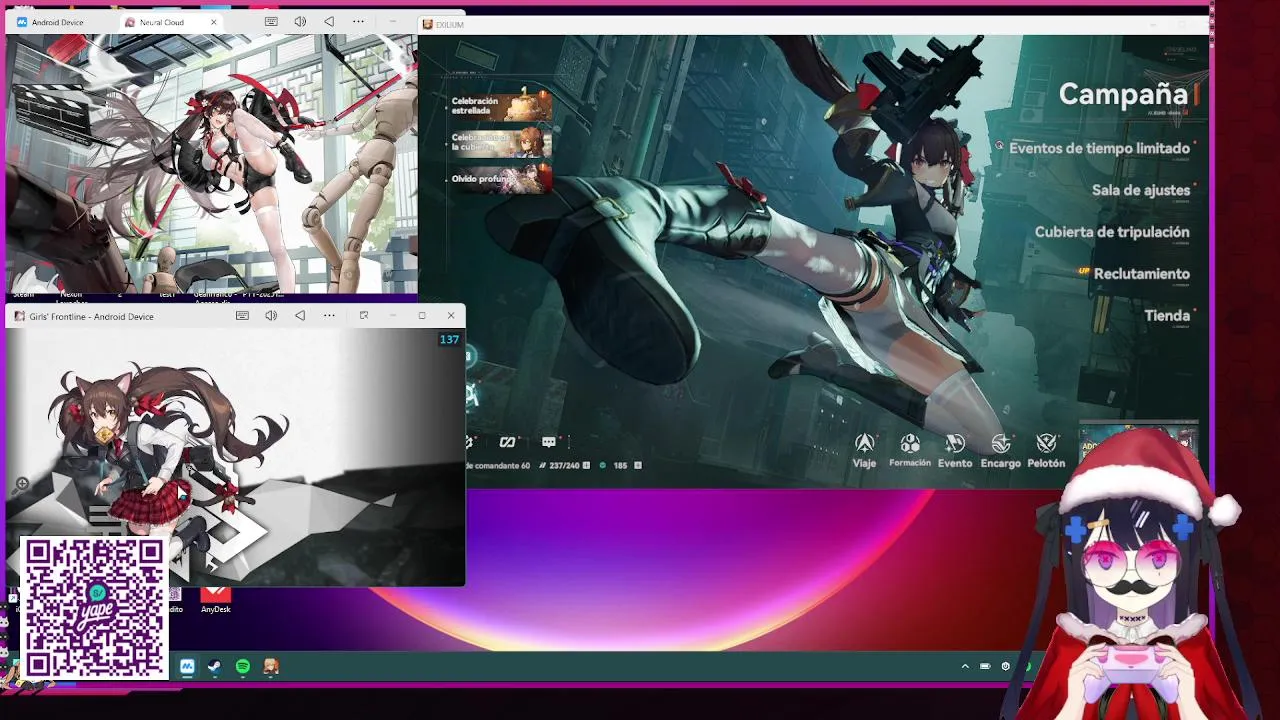Close the Neural Cloud tab
The width and height of the screenshot is (1280, 720).
tap(214, 22)
